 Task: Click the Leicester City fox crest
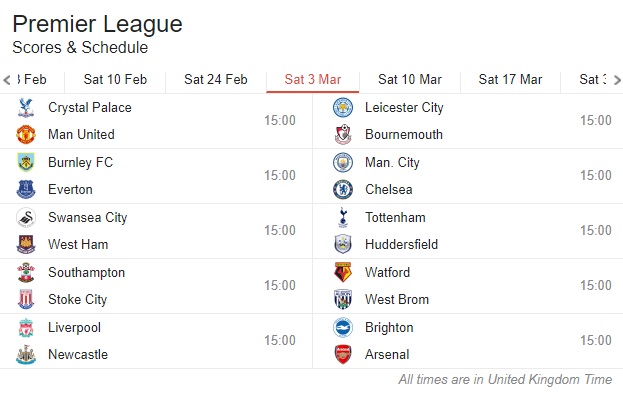point(343,108)
